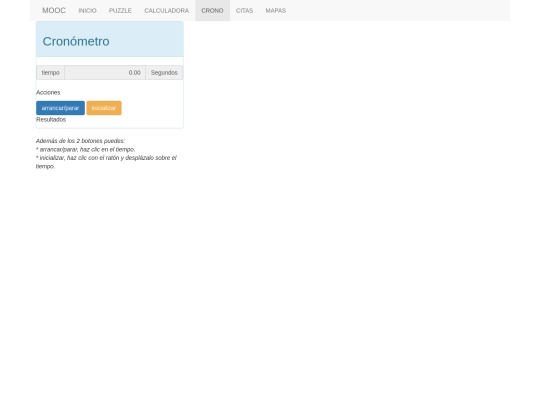Click the orange inicializar button
The width and height of the screenshot is (540, 405).
click(104, 108)
